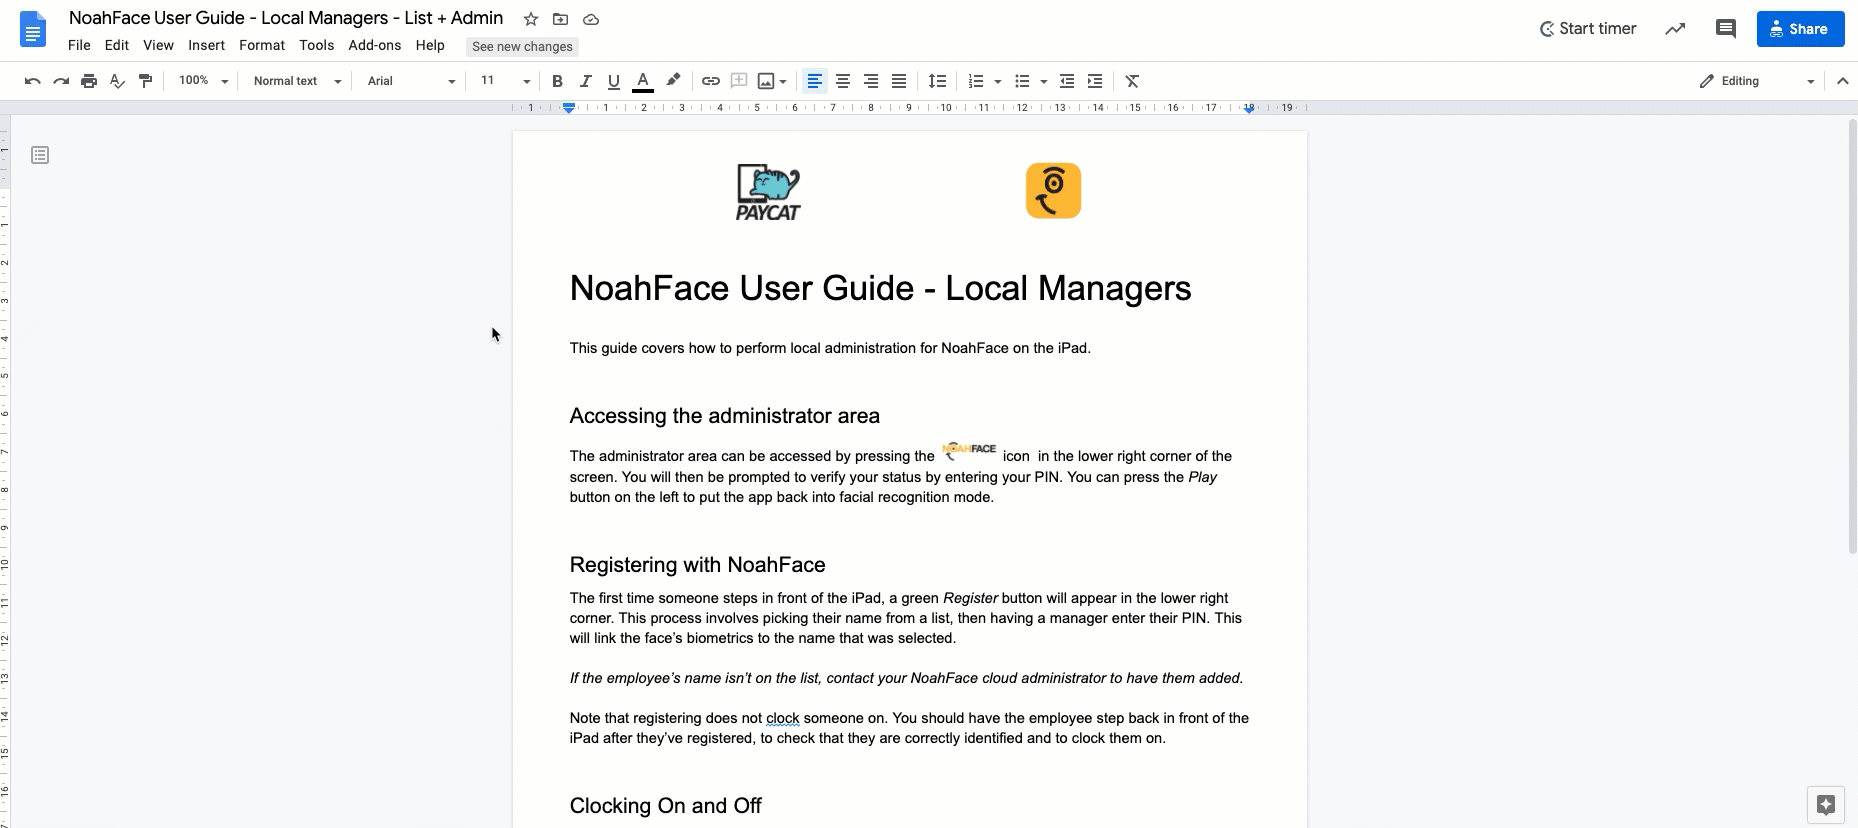This screenshot has width=1858, height=828.
Task: Open the Insert menu
Action: point(206,45)
